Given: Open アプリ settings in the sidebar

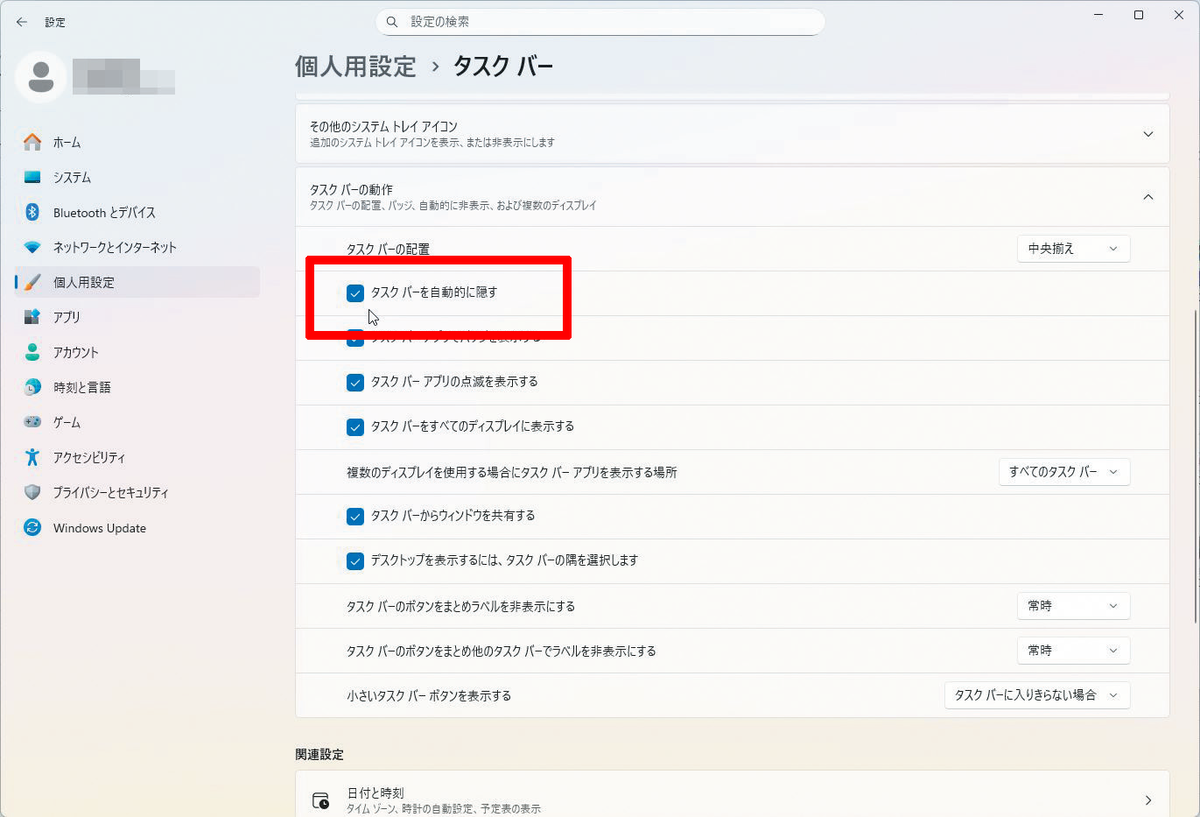Looking at the screenshot, I should coord(137,317).
